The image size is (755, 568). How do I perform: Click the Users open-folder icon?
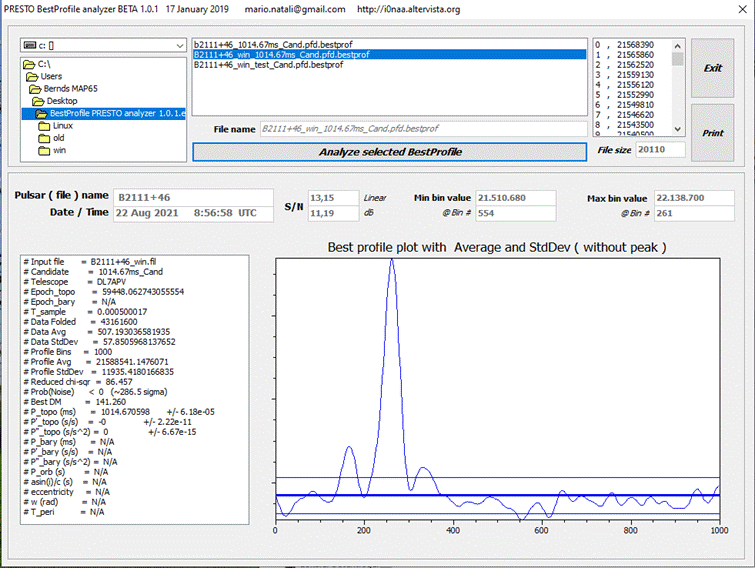pos(32,77)
